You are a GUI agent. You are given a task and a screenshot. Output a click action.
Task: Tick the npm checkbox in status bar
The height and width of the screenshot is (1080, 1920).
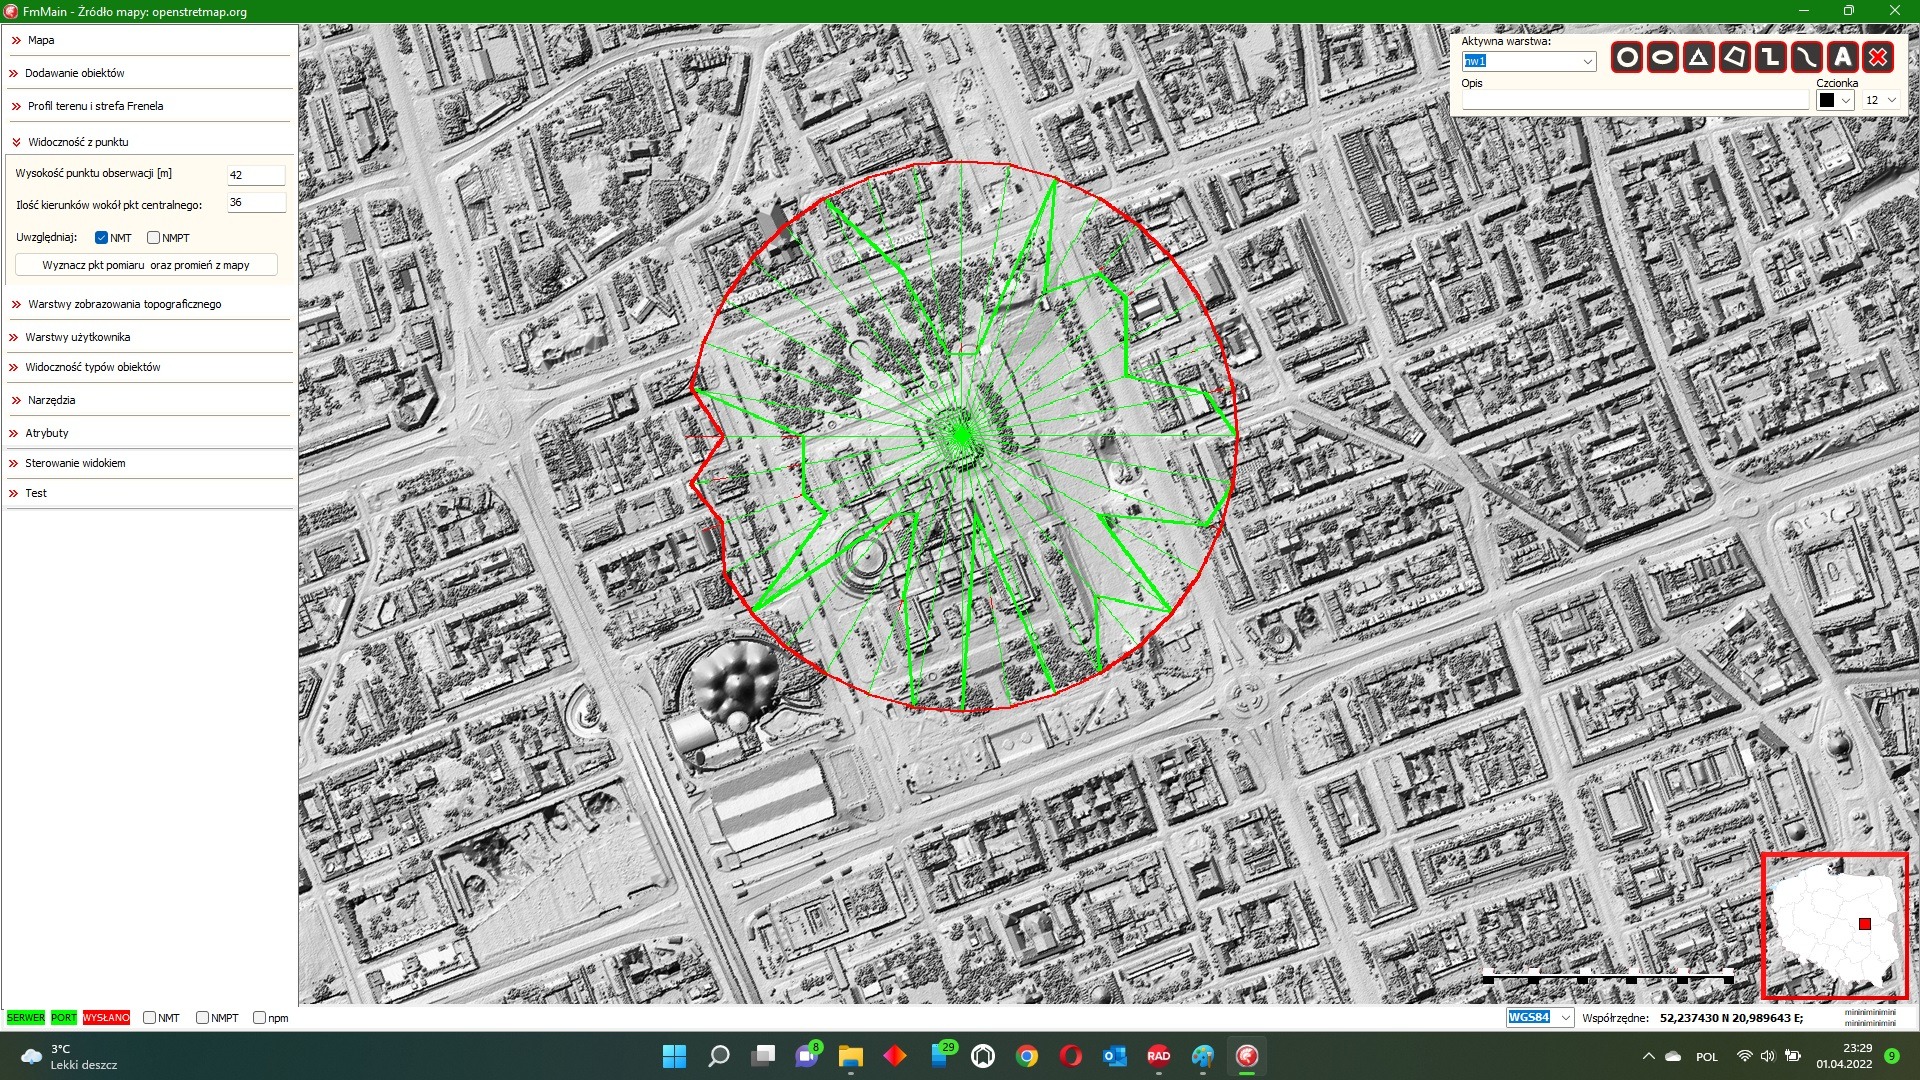coord(259,1018)
